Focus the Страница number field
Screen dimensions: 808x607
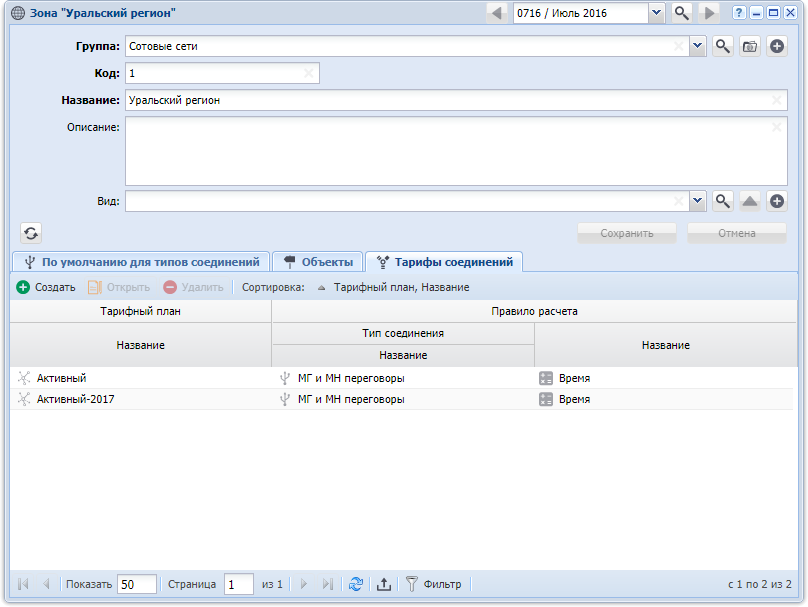239,584
